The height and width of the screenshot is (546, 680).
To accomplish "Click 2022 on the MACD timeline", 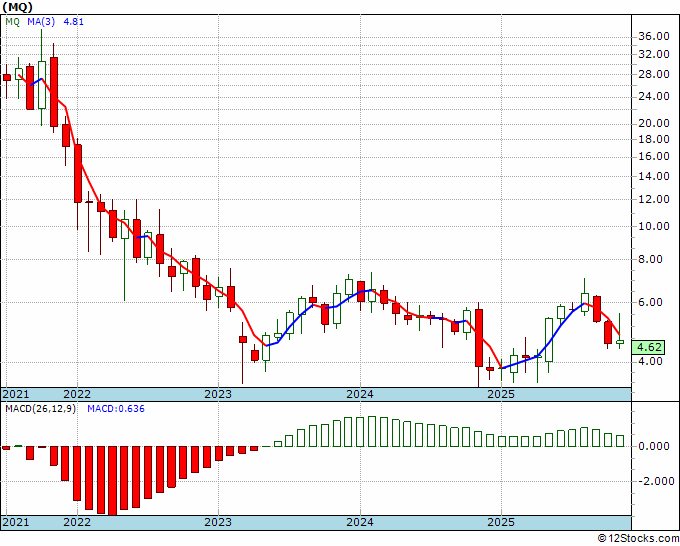I will coord(77,522).
